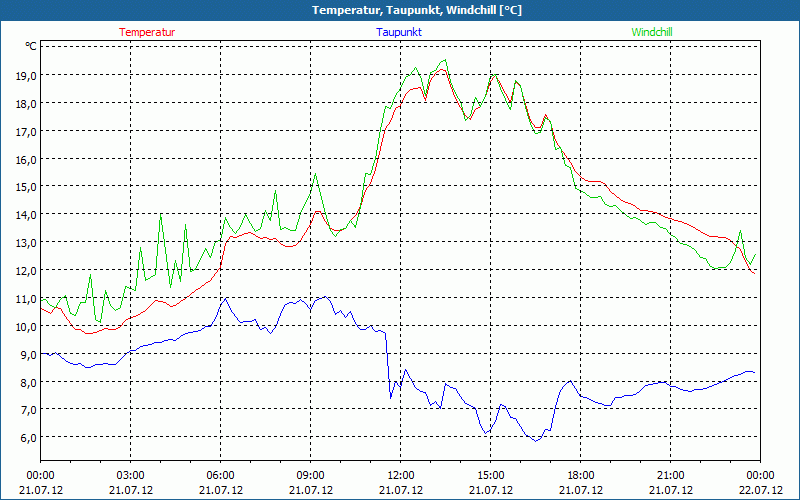This screenshot has width=800, height=500.
Task: Click the '16,0' y-axis value
Action: (x=26, y=159)
